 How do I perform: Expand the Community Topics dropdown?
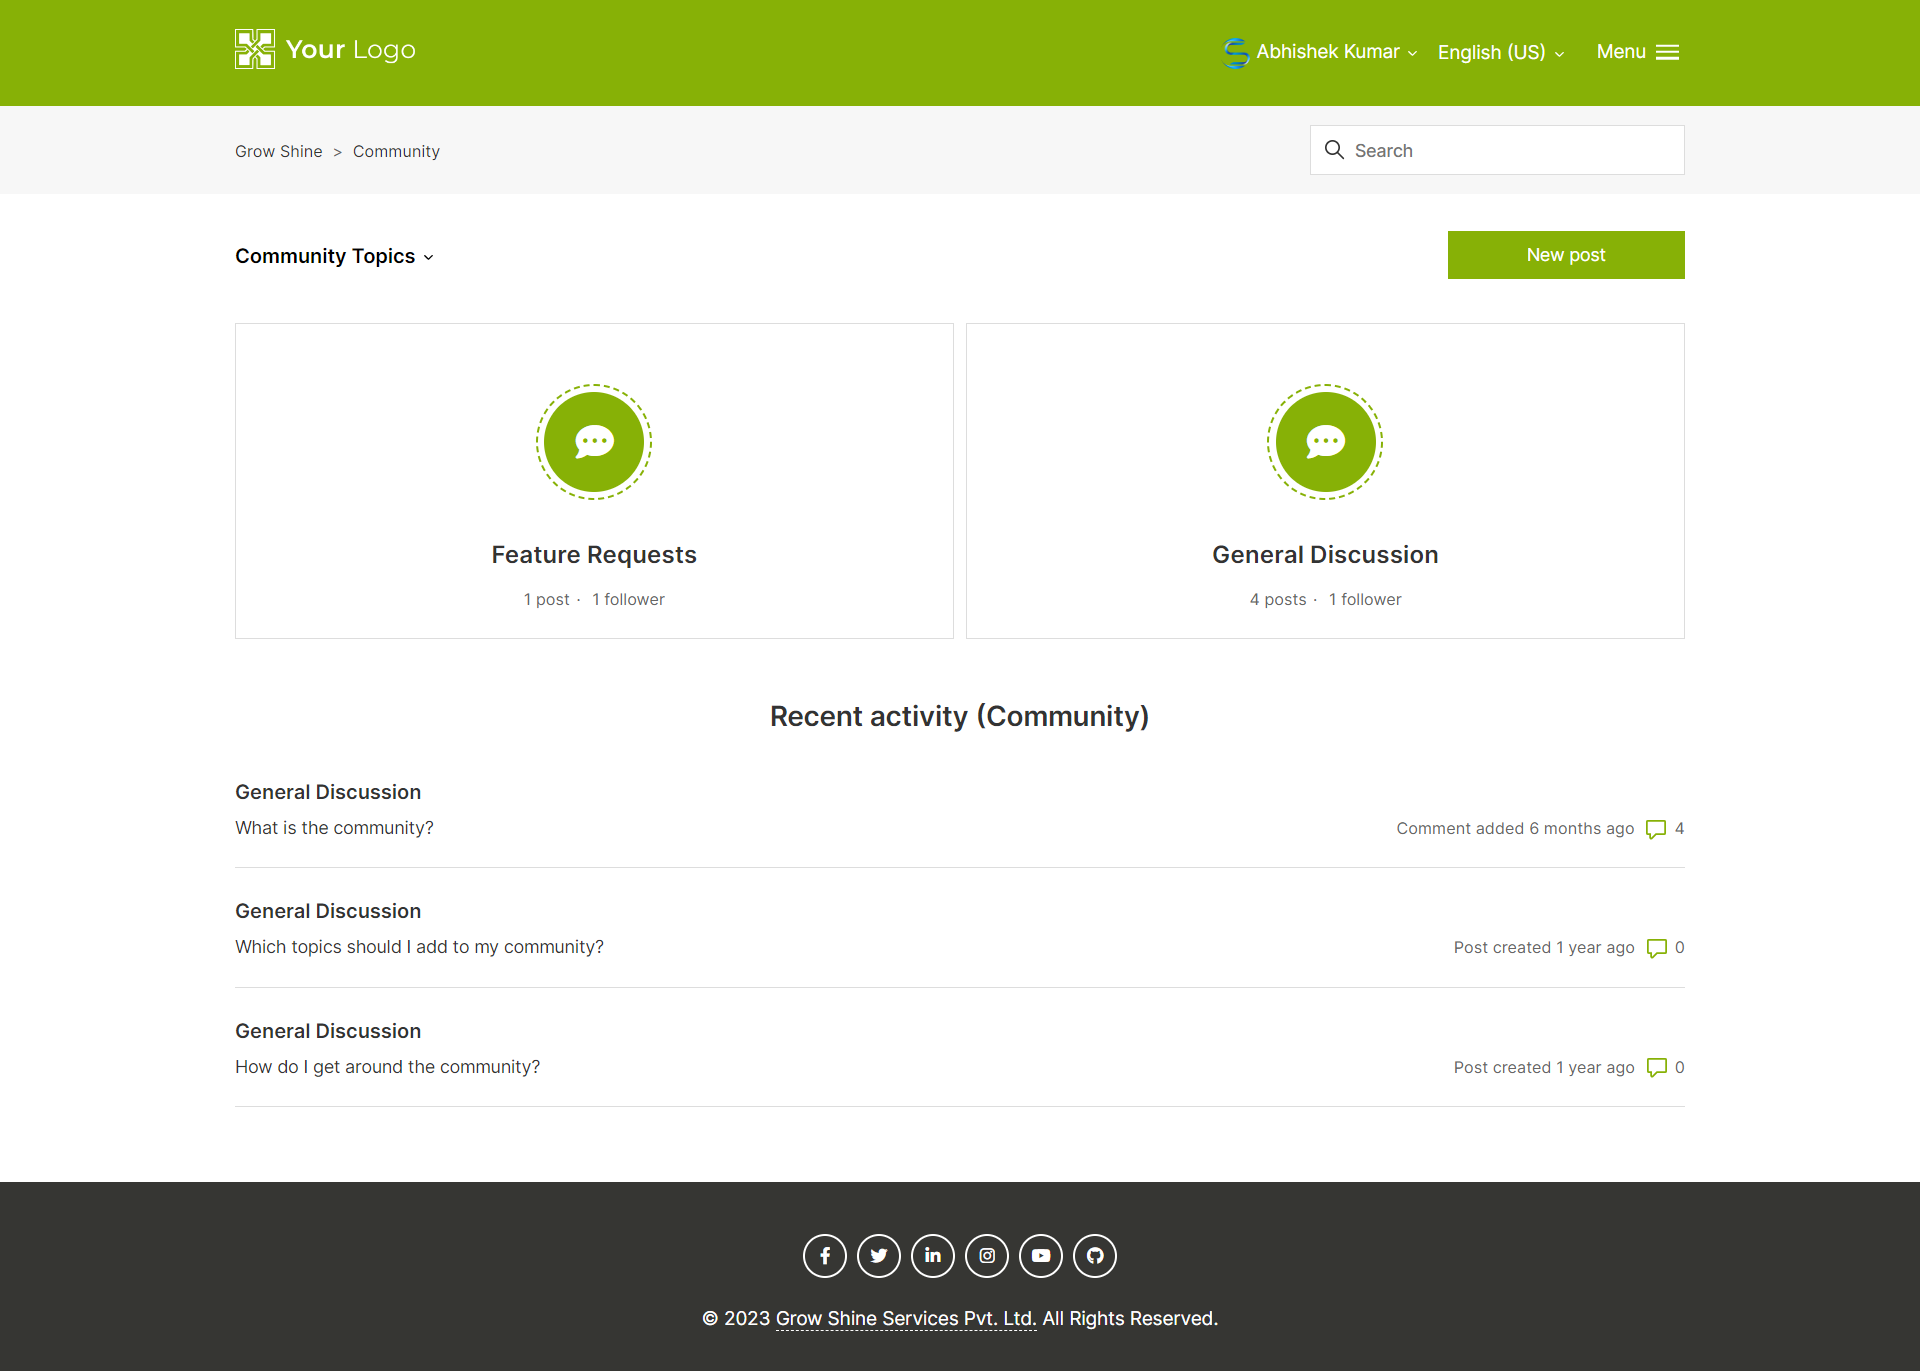click(x=334, y=256)
